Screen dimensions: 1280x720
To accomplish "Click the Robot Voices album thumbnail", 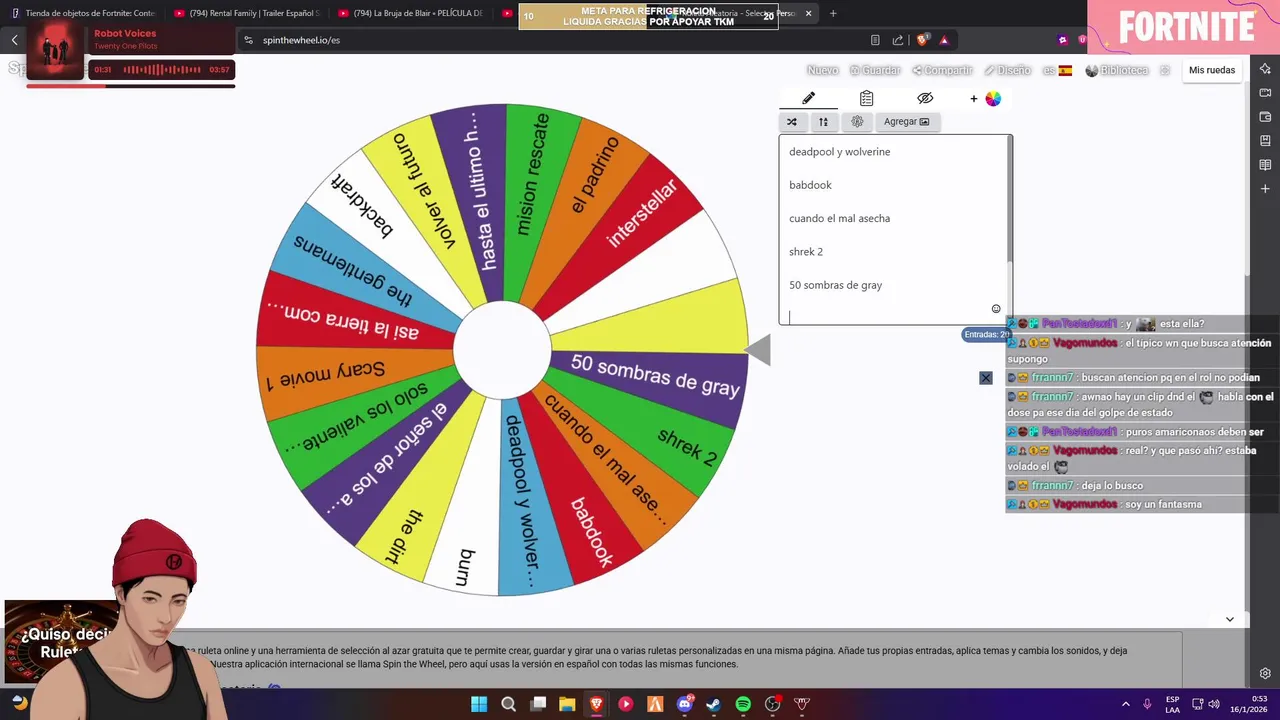I will [x=54, y=50].
